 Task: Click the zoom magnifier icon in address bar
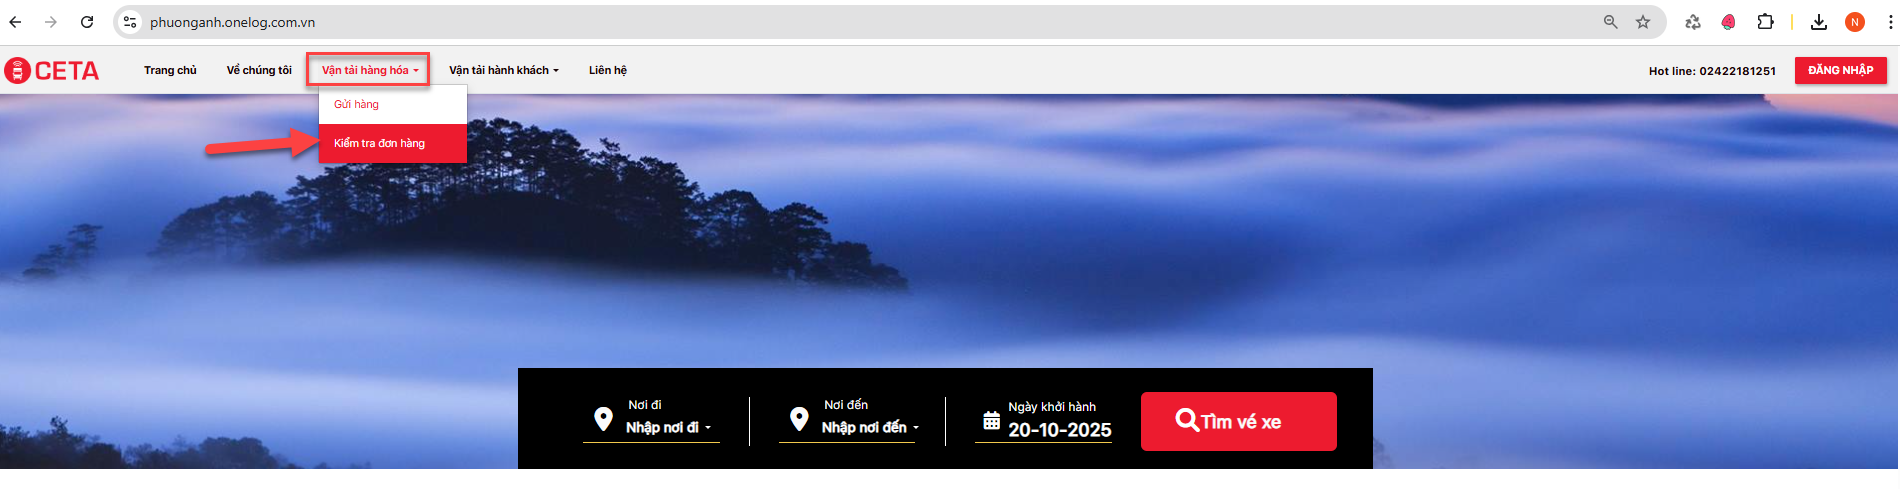coord(1610,22)
